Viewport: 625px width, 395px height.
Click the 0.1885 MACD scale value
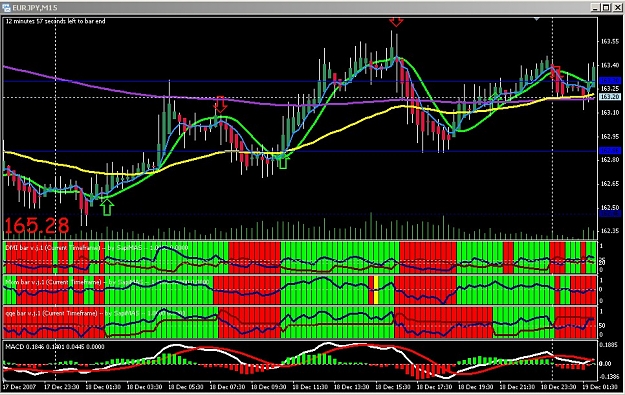(610, 345)
